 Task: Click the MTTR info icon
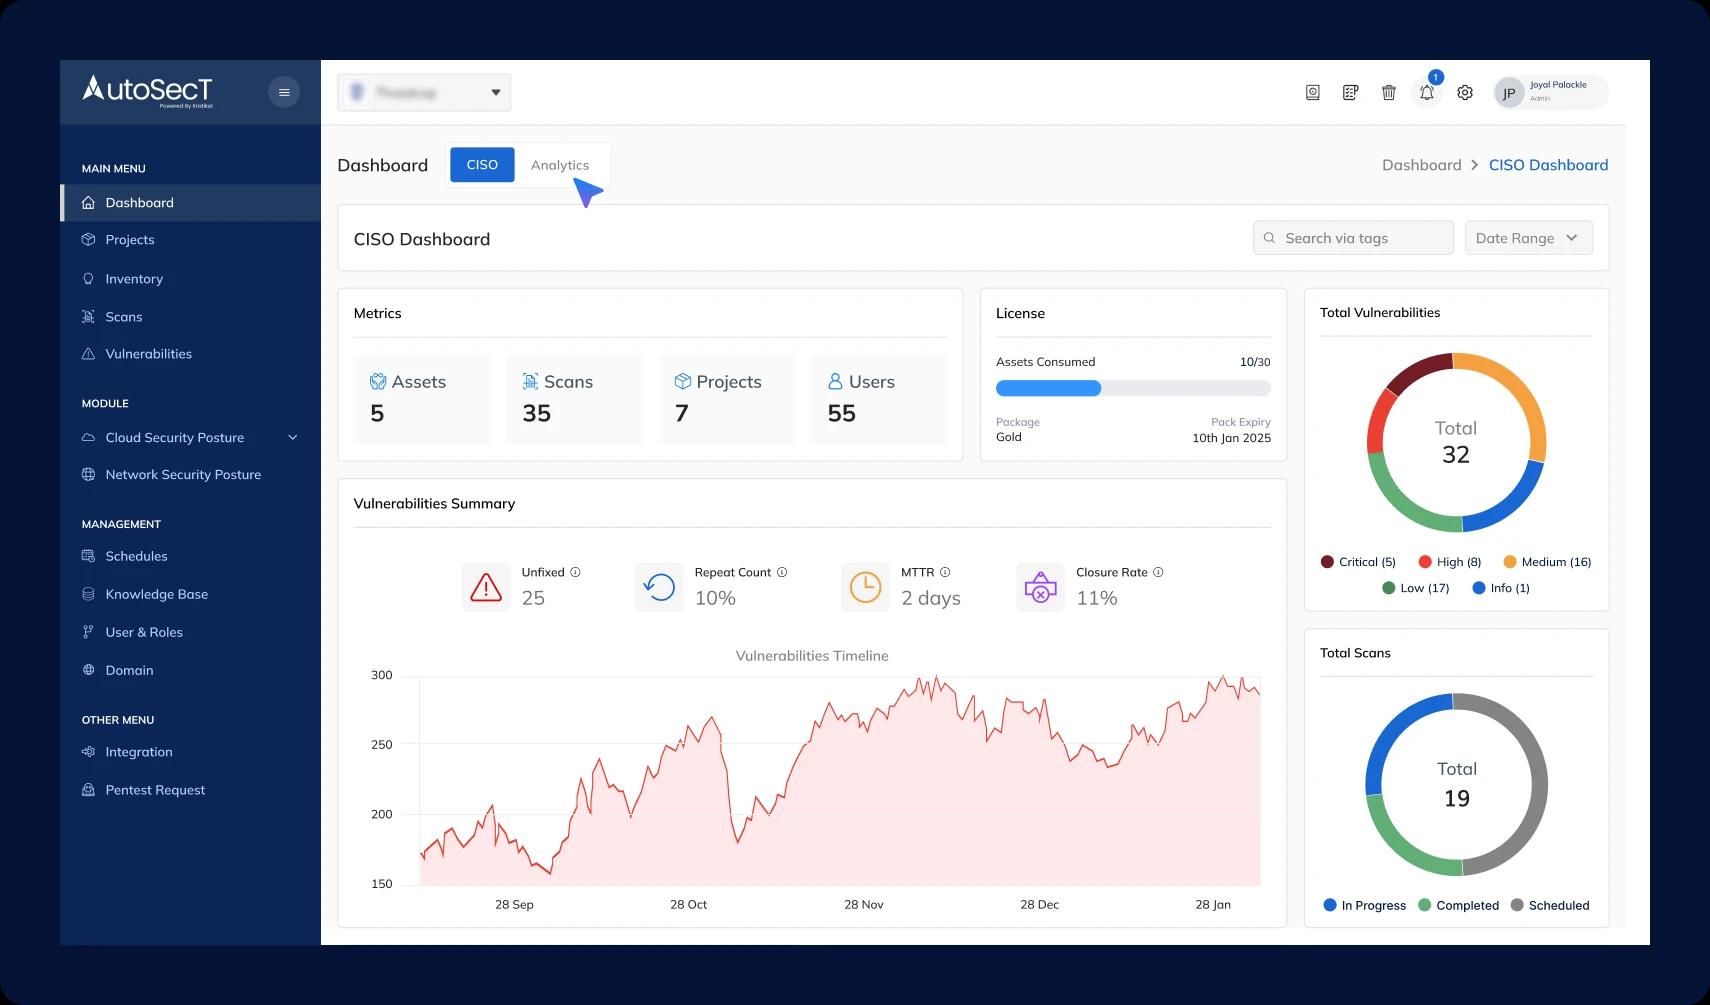click(945, 572)
